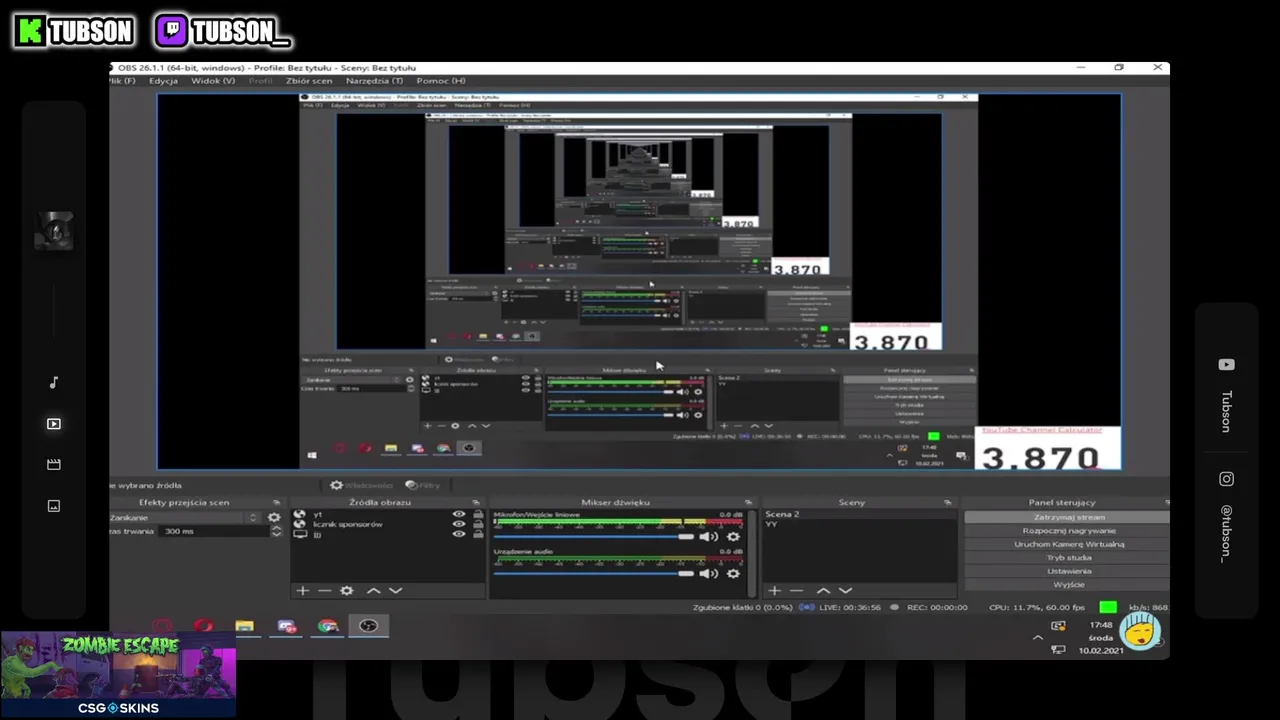
Task: Click Urządzenie audio volume slider
Action: tap(594, 574)
